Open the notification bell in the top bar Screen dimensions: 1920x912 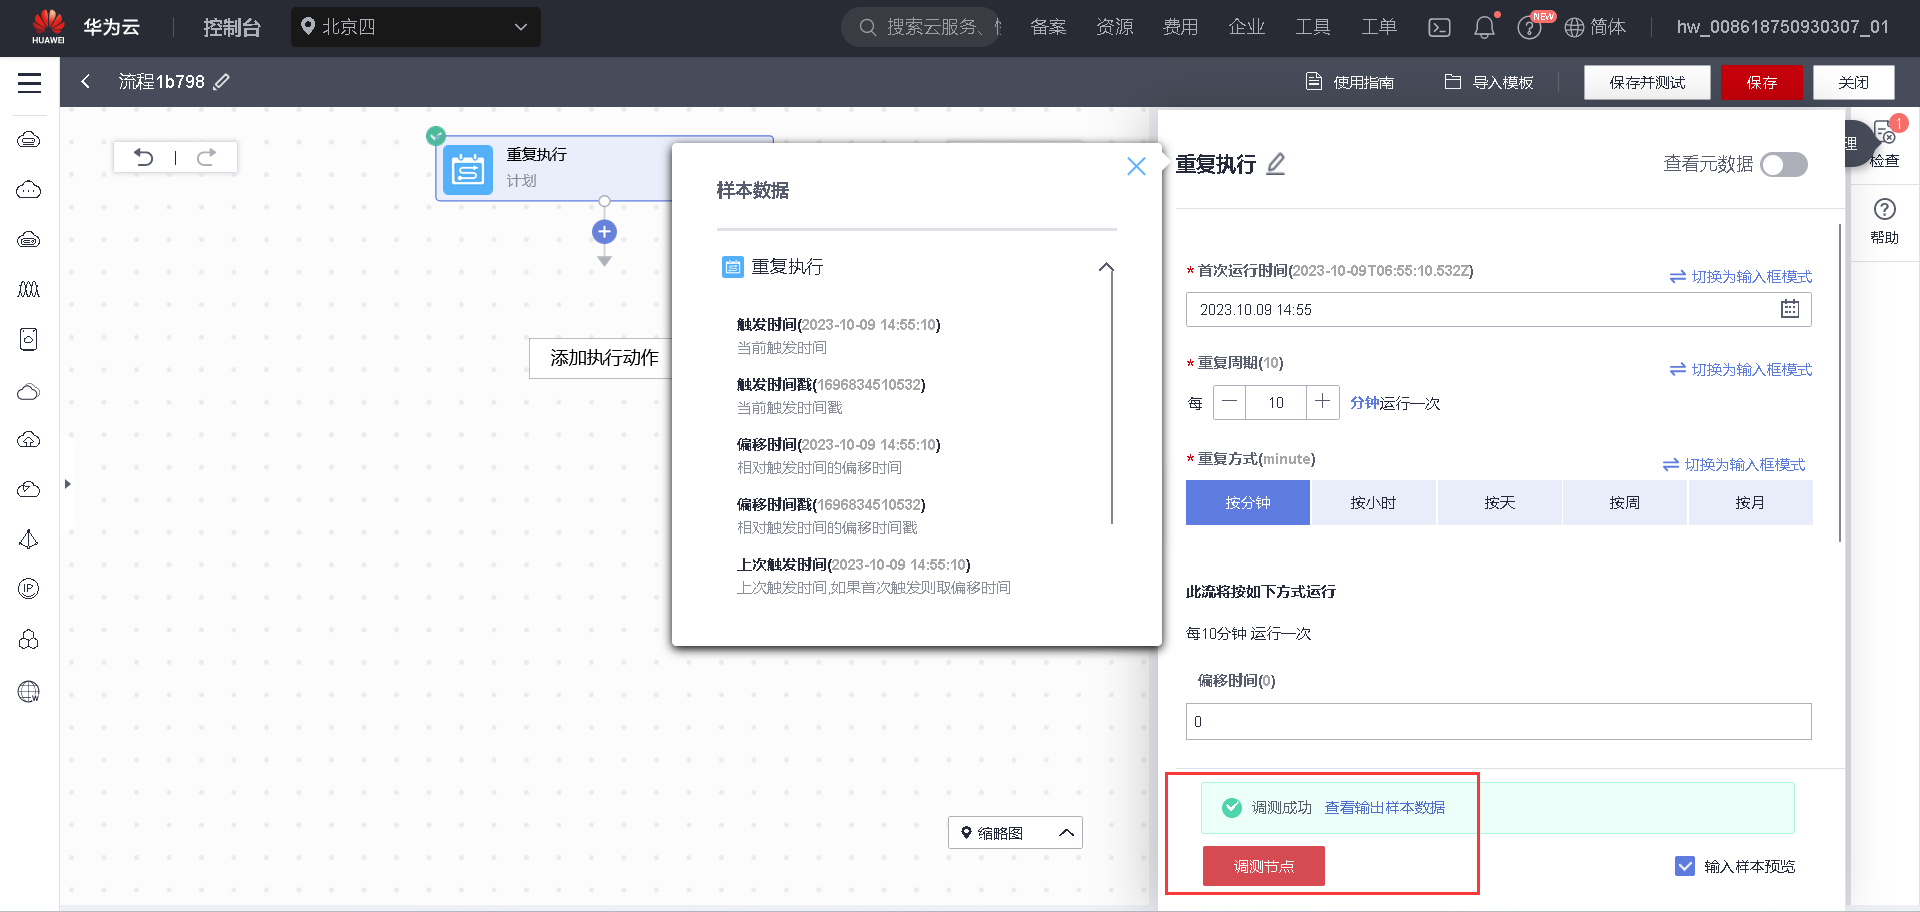1484,27
